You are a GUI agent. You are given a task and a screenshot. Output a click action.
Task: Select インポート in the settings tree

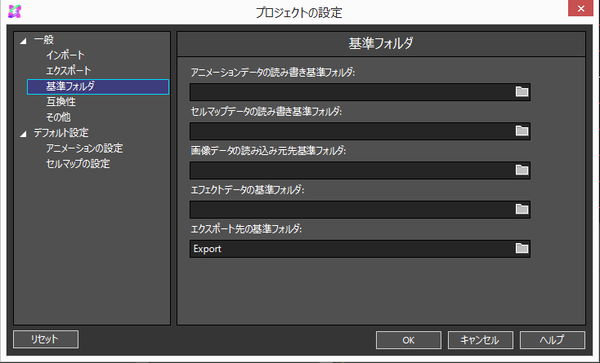coord(65,55)
